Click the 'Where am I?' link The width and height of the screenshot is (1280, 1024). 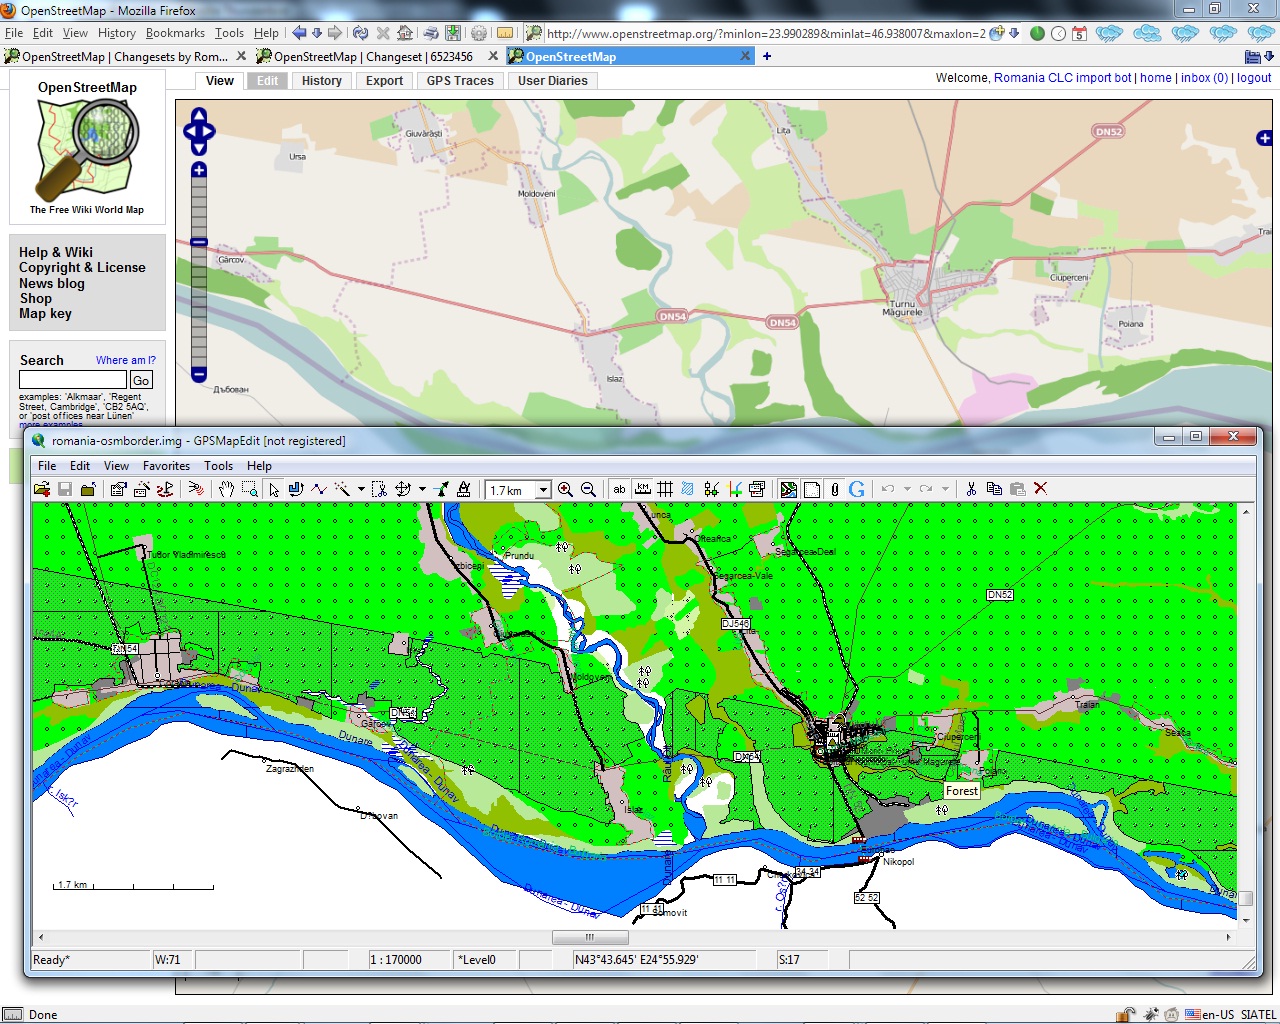click(x=126, y=360)
